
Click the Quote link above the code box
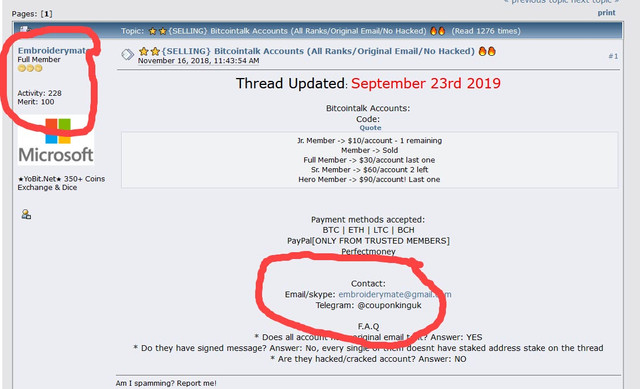pyautogui.click(x=370, y=128)
